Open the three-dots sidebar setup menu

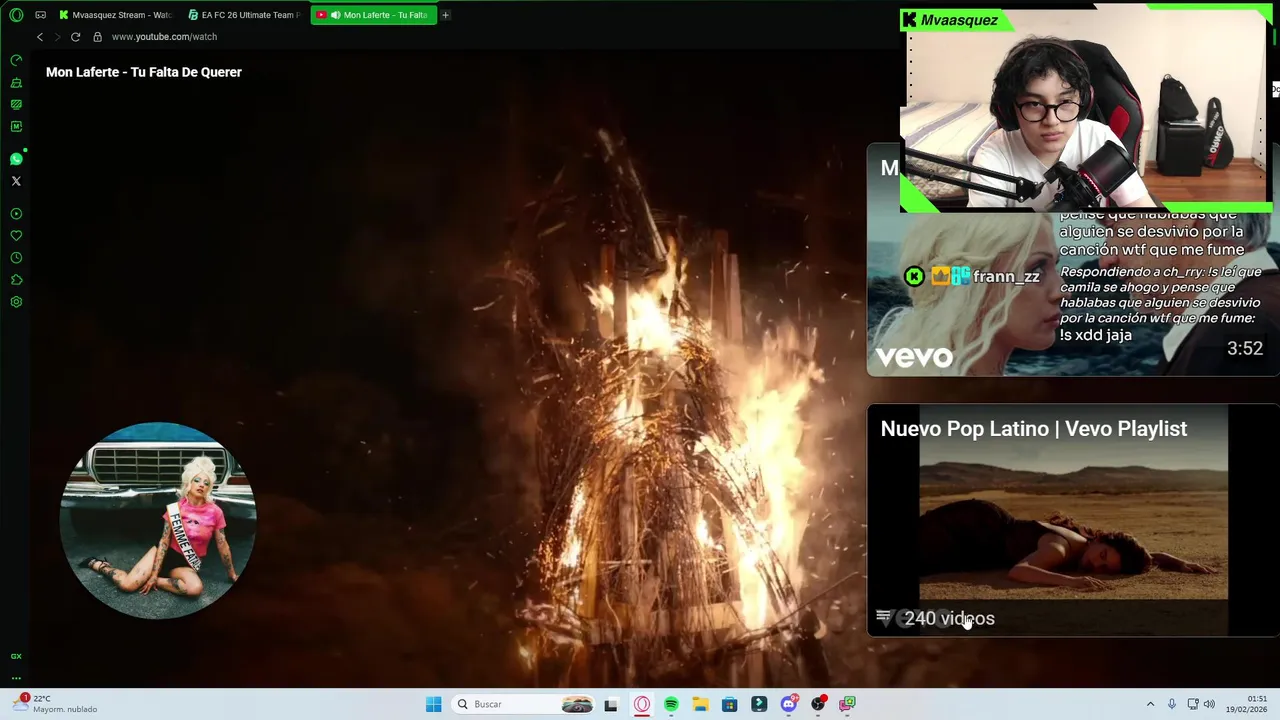(16, 678)
